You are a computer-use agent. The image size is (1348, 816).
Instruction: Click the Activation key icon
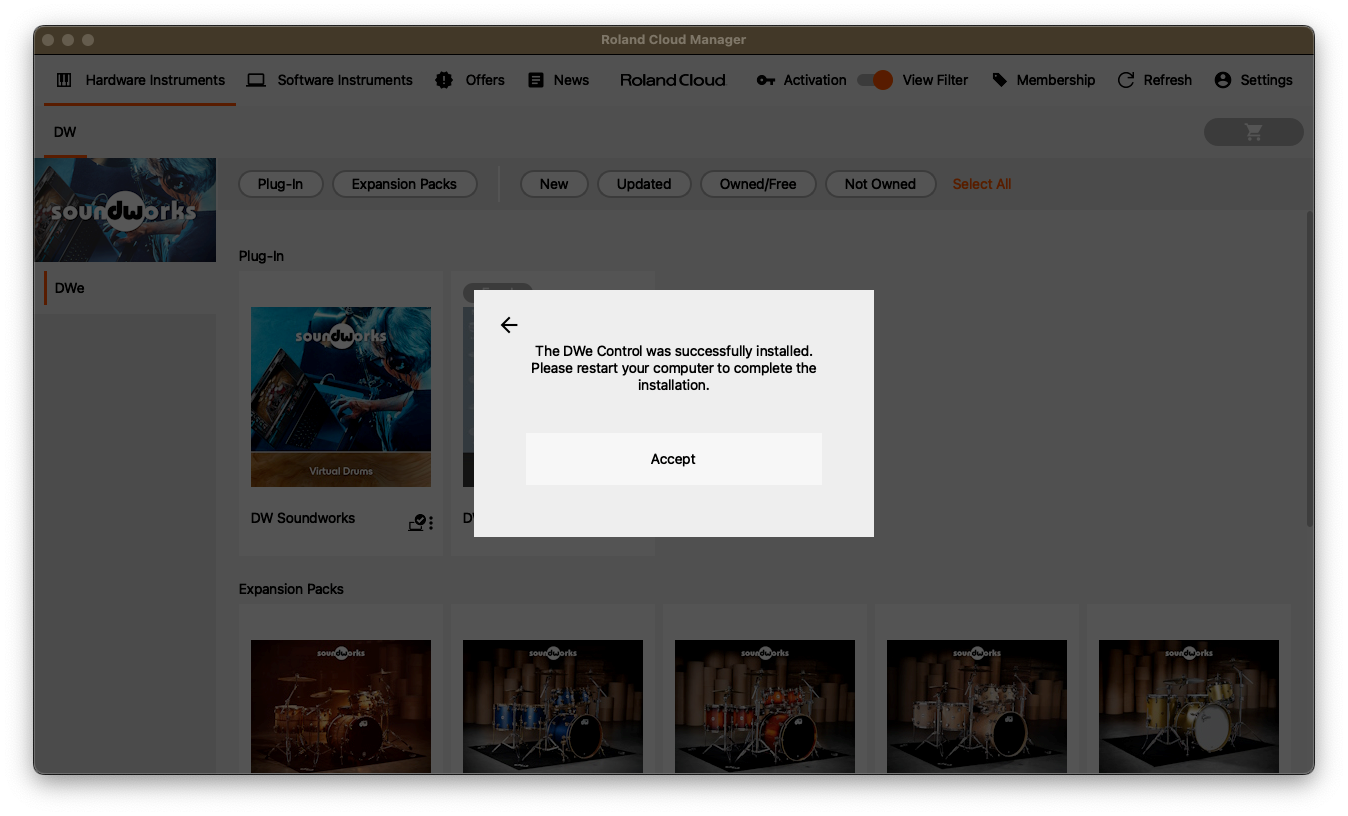coord(766,80)
